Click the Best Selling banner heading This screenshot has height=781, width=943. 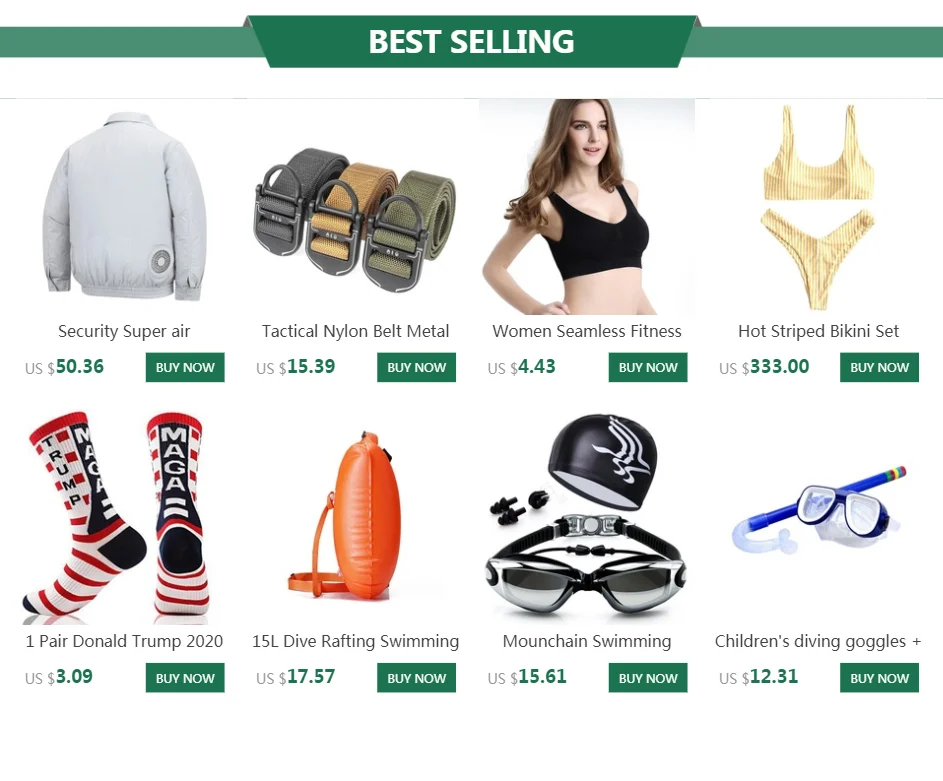pyautogui.click(x=472, y=41)
